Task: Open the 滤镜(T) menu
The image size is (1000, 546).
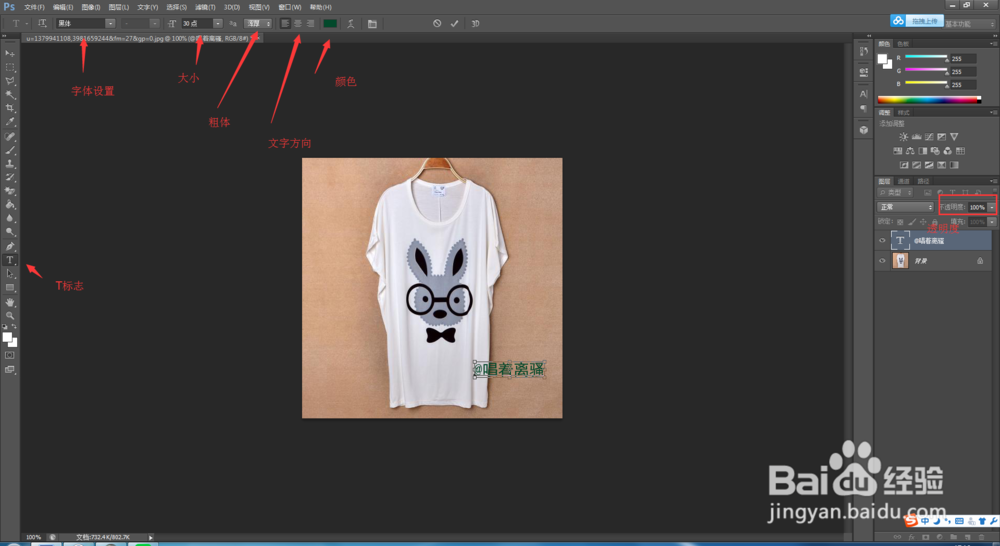Action: (205, 7)
